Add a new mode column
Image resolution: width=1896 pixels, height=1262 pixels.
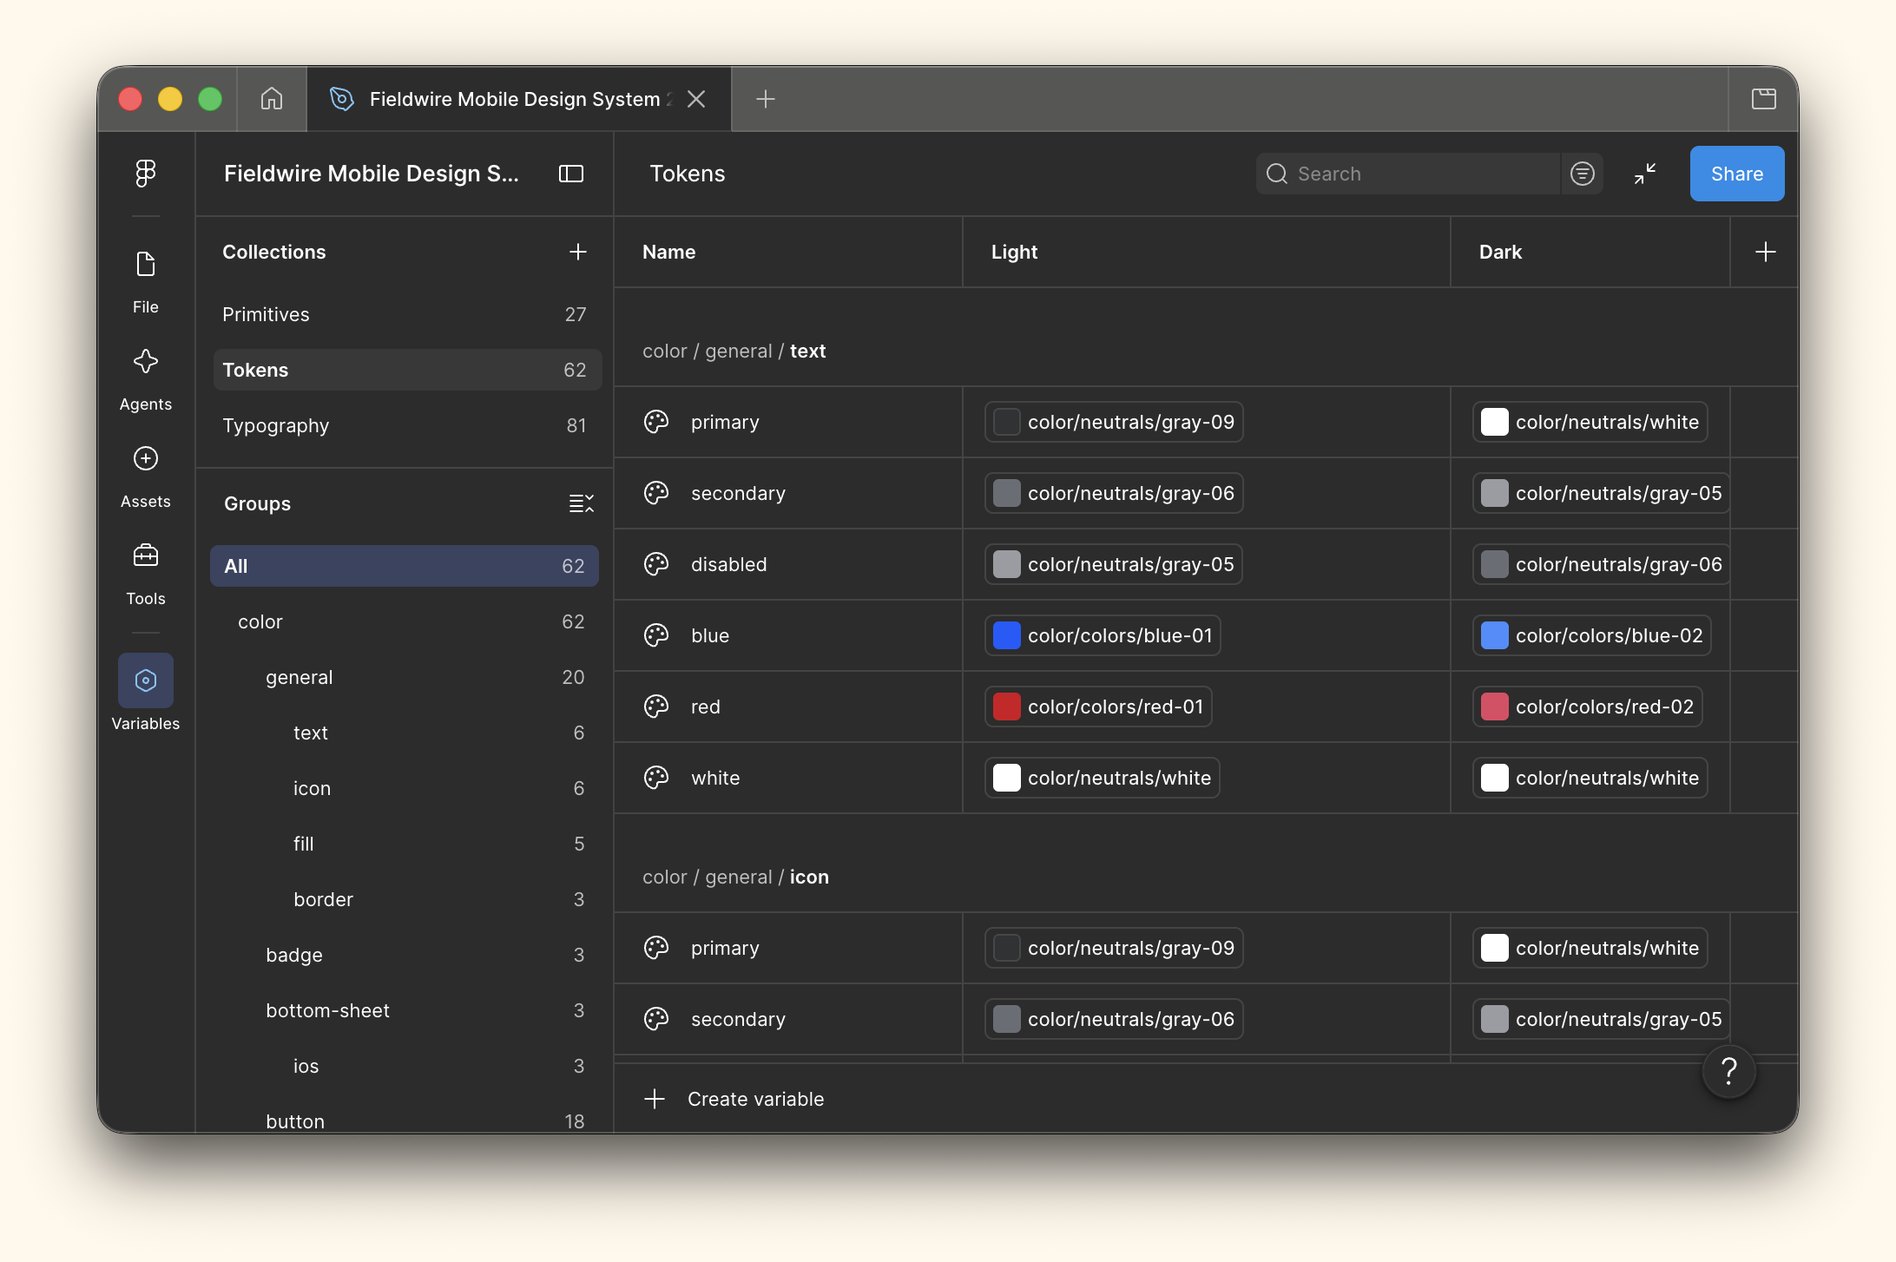click(1765, 252)
